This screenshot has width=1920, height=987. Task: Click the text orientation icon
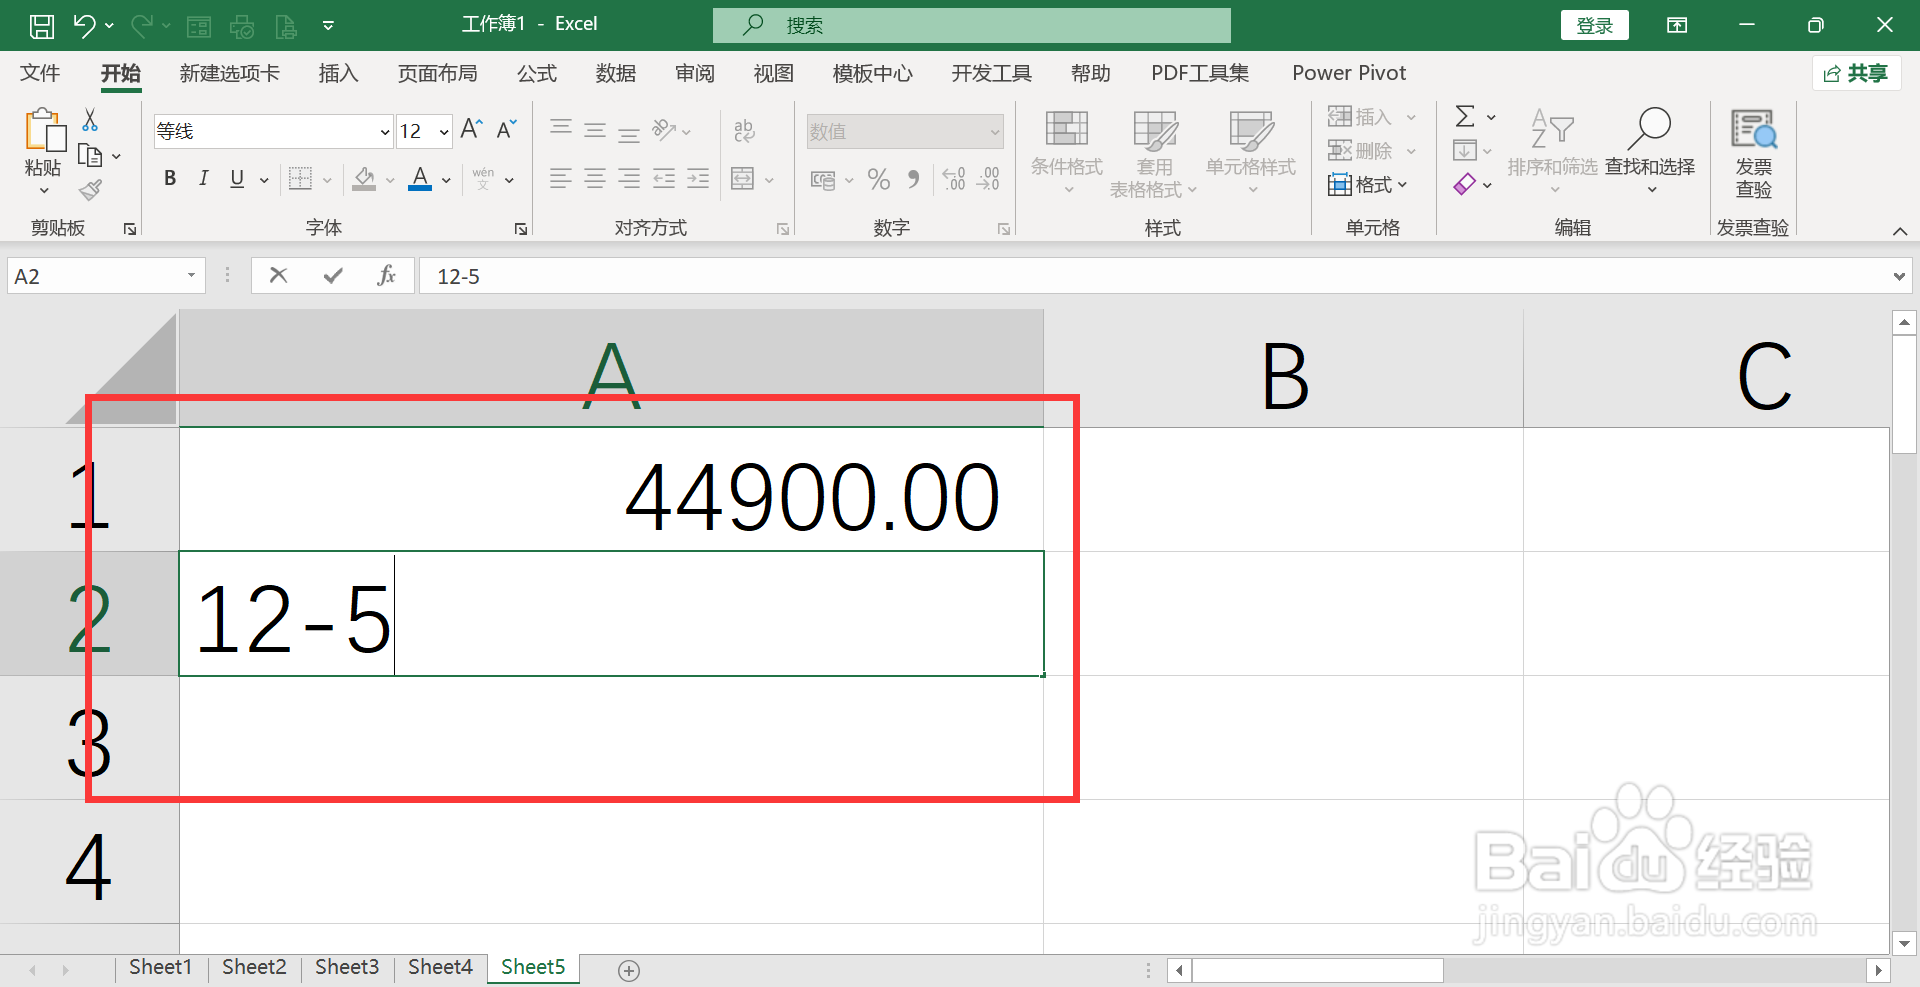[665, 130]
